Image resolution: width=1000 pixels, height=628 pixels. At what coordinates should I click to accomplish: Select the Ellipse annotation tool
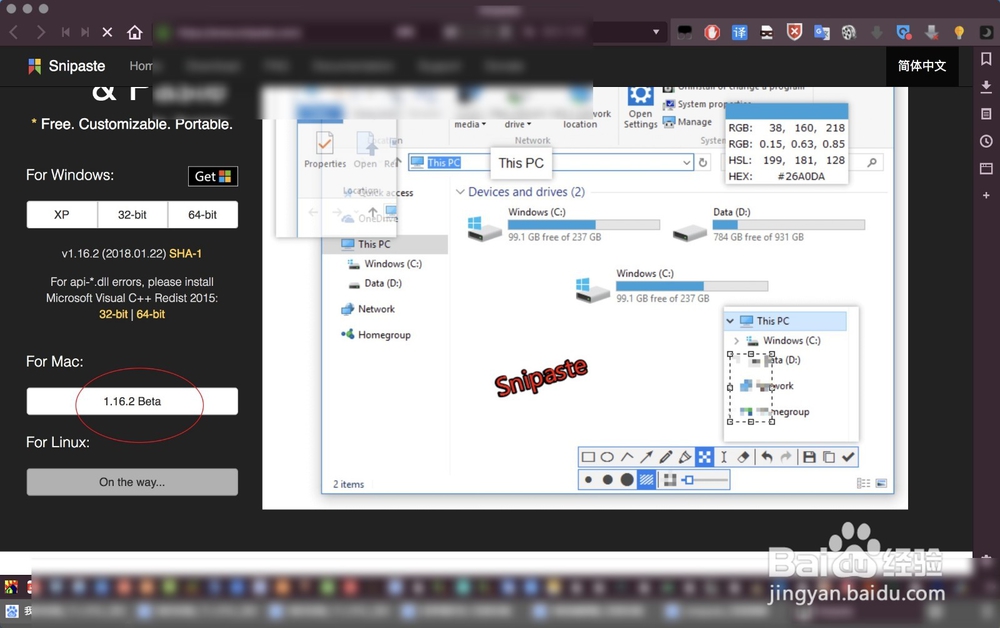pos(609,458)
